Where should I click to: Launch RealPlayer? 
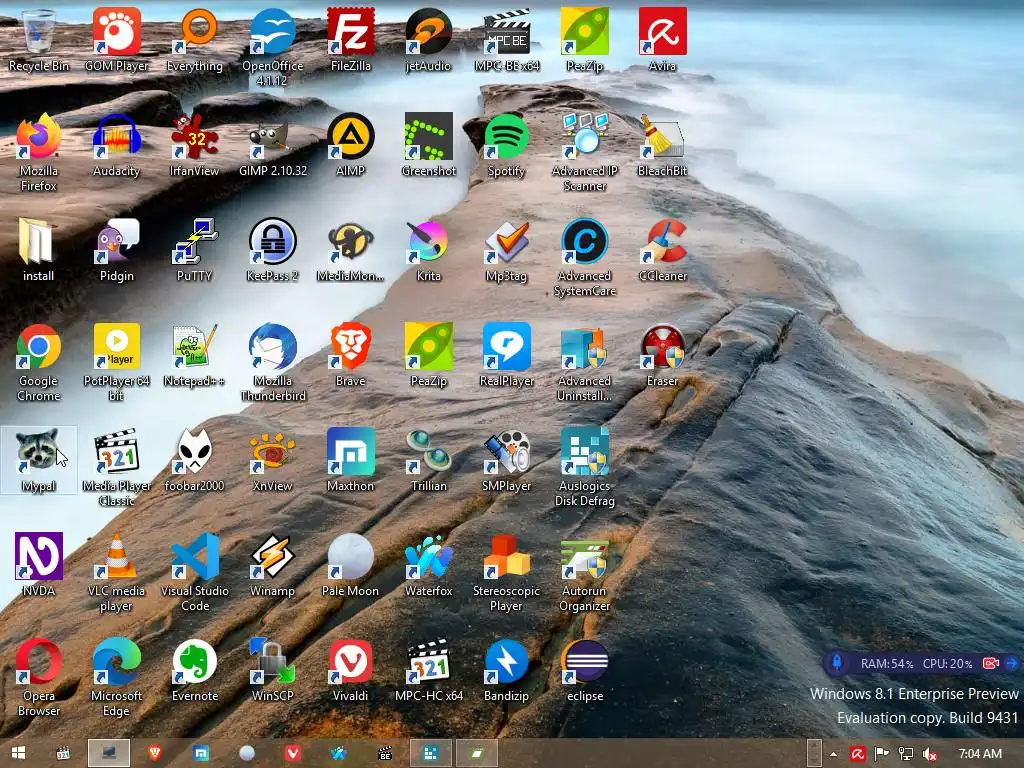(507, 355)
